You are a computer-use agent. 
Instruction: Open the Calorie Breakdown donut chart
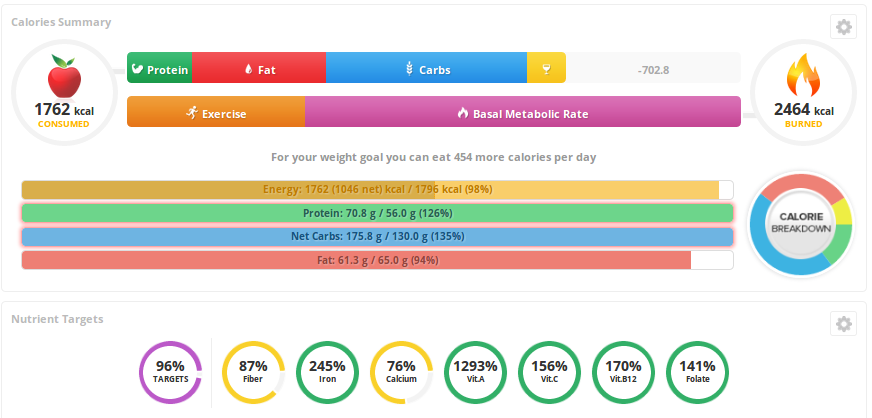tap(801, 222)
